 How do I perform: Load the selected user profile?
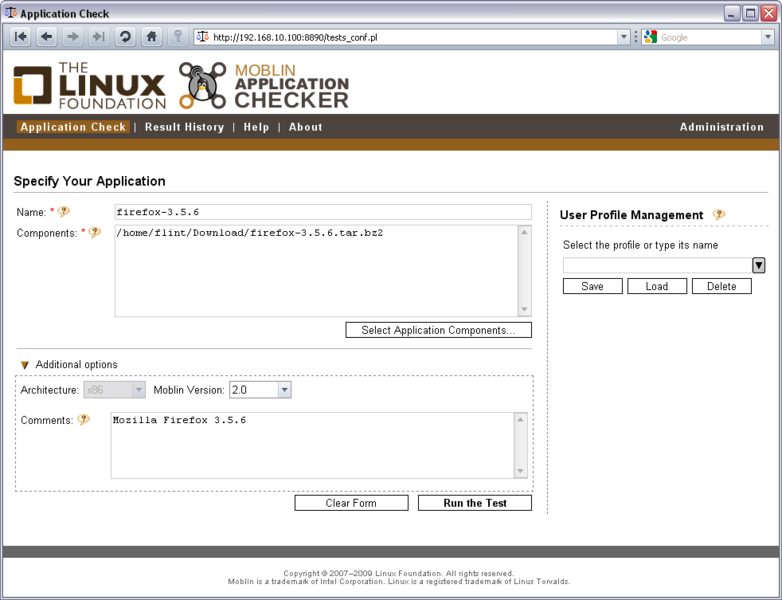tap(657, 286)
